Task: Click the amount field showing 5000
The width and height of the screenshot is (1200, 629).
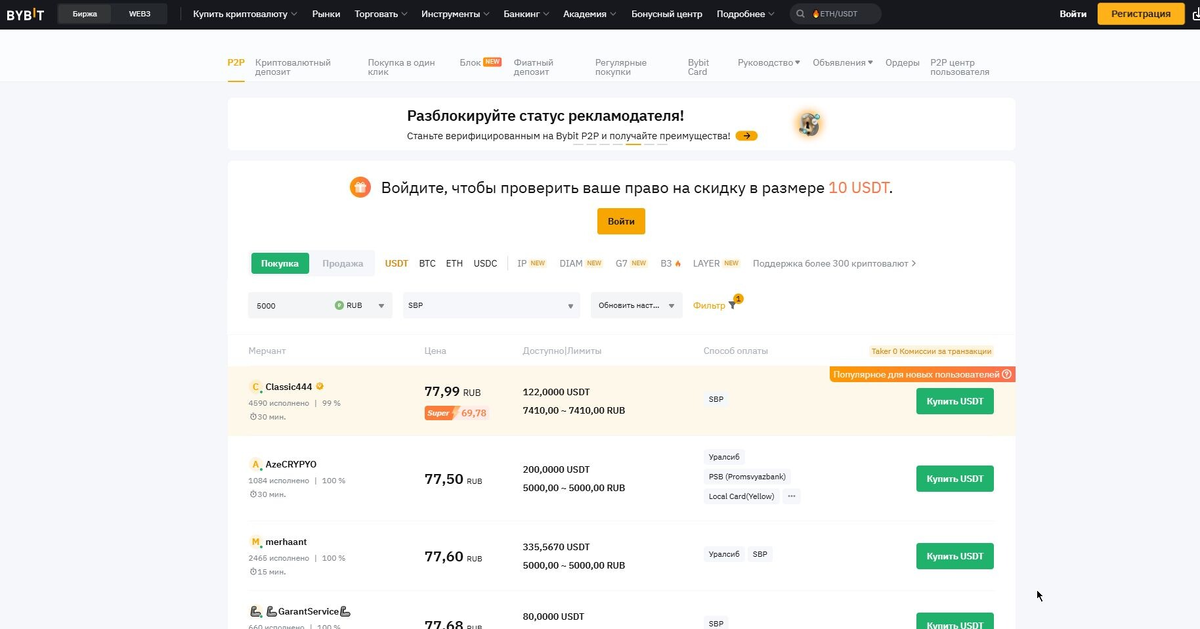Action: 290,305
